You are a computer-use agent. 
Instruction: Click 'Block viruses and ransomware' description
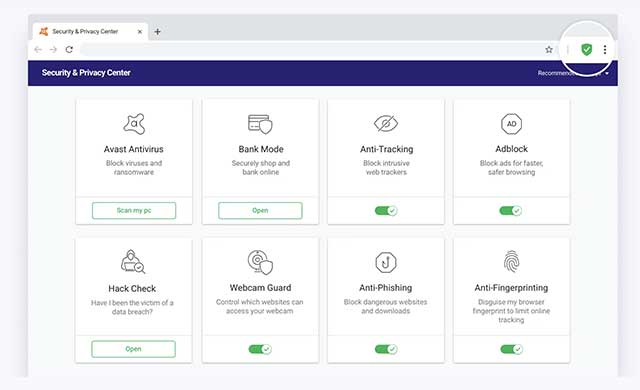click(x=134, y=168)
